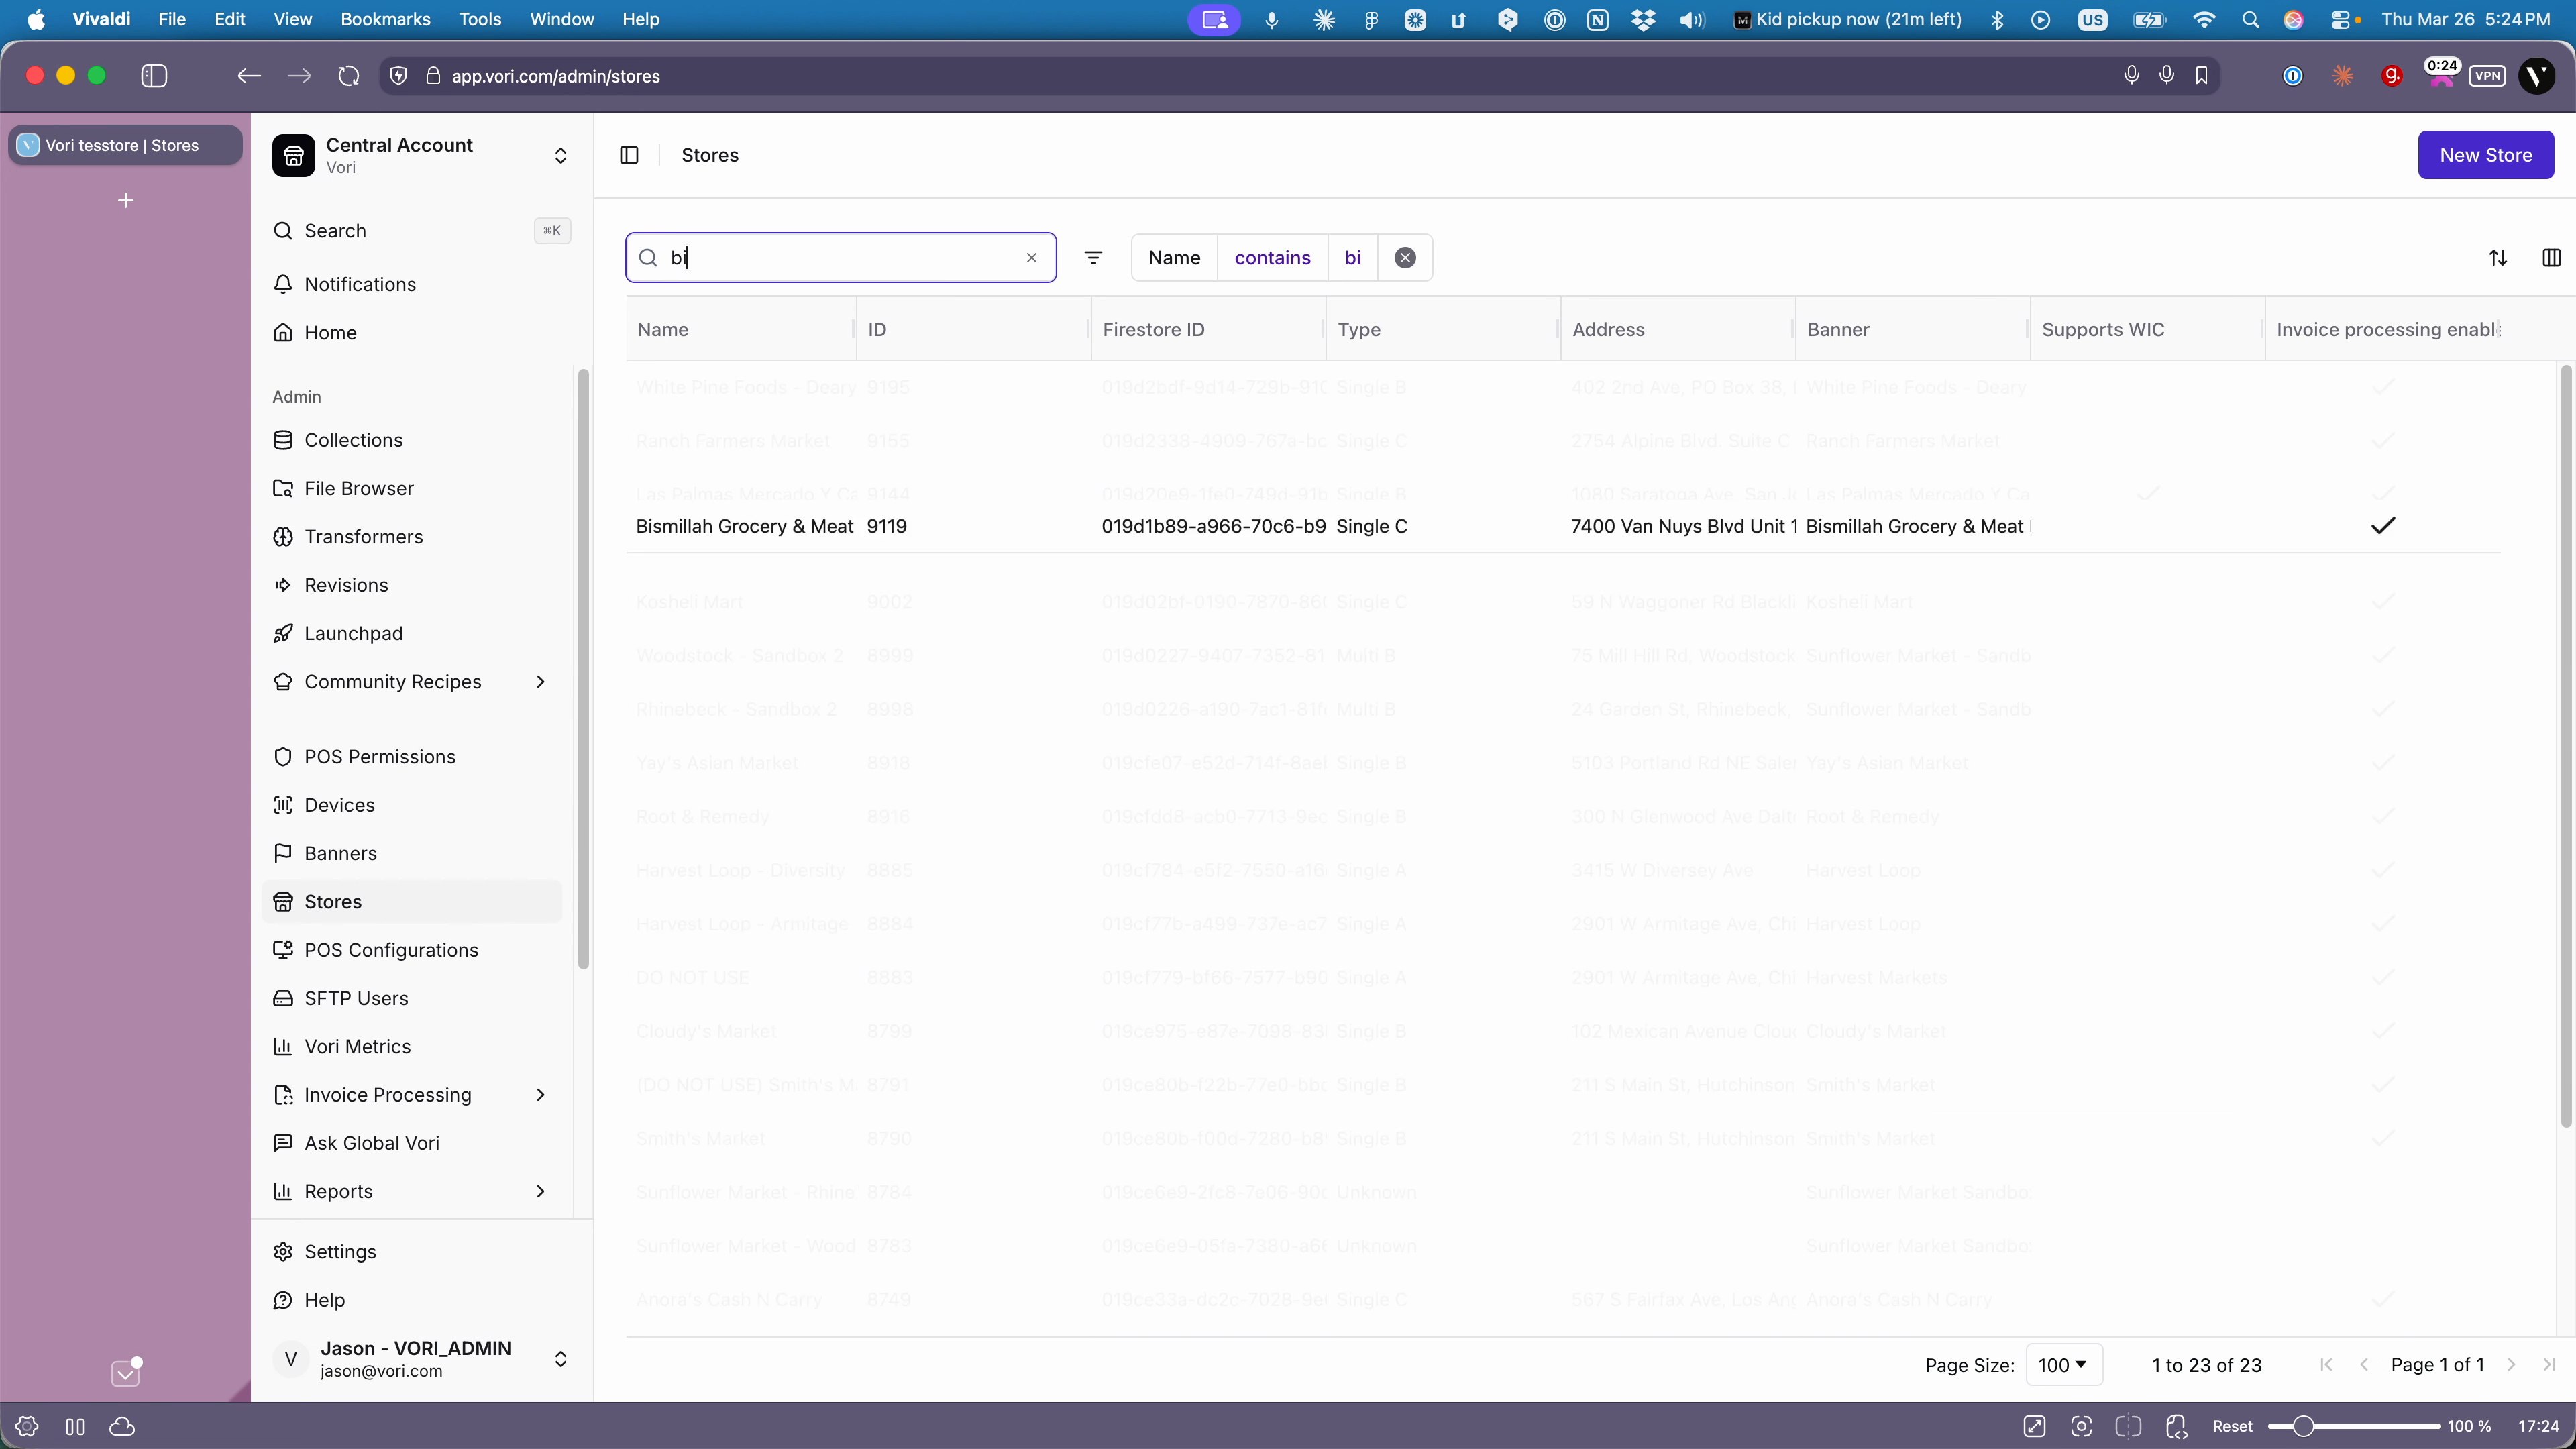Click the sort arrows icon
This screenshot has height=1449, width=2576.
click(2497, 258)
